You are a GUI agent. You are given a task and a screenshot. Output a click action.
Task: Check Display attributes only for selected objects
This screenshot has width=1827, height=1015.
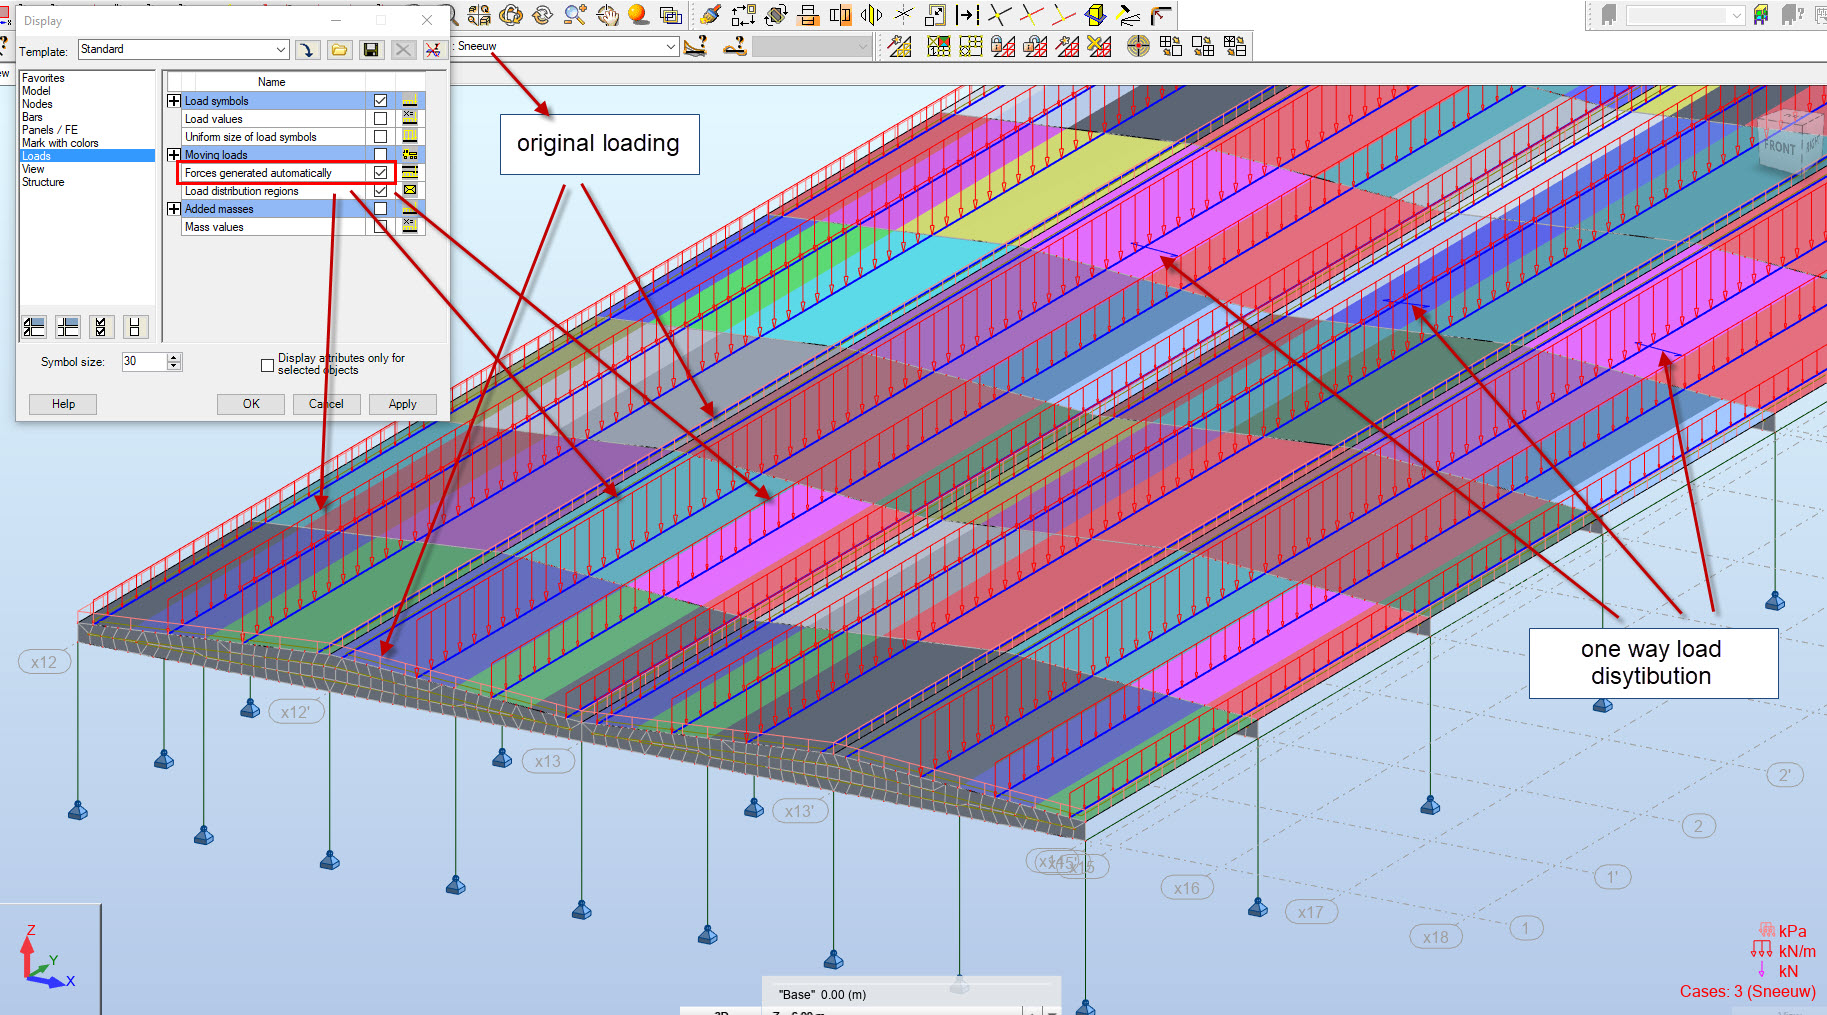click(x=266, y=364)
